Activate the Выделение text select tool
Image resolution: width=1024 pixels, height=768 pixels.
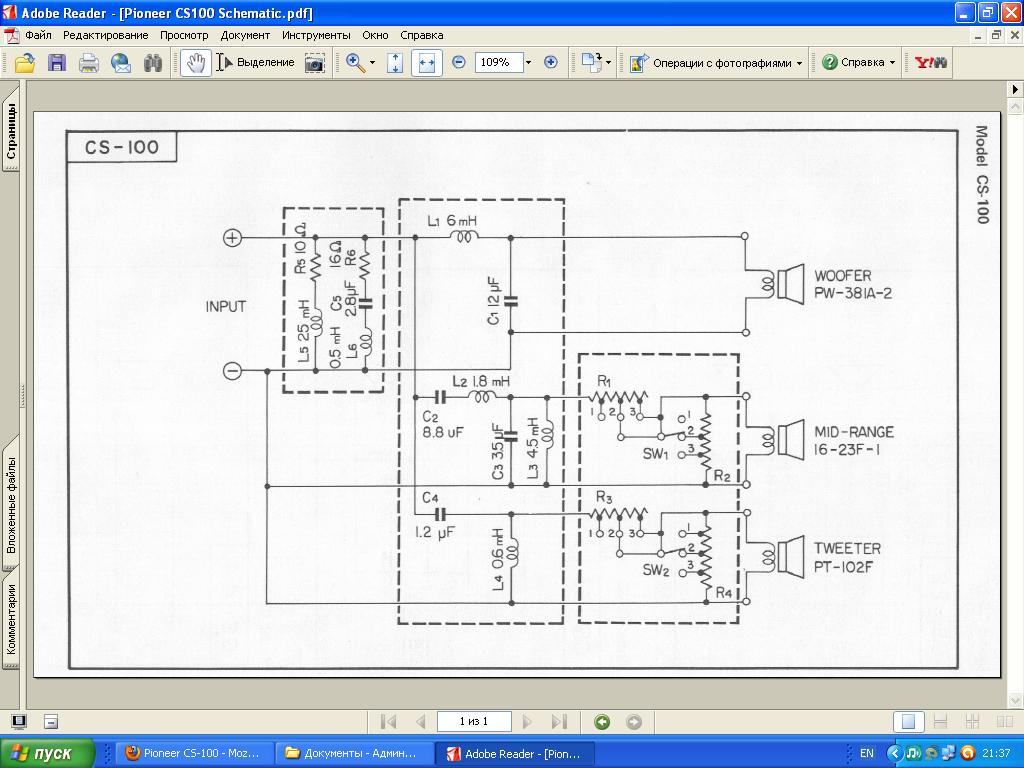[x=256, y=63]
